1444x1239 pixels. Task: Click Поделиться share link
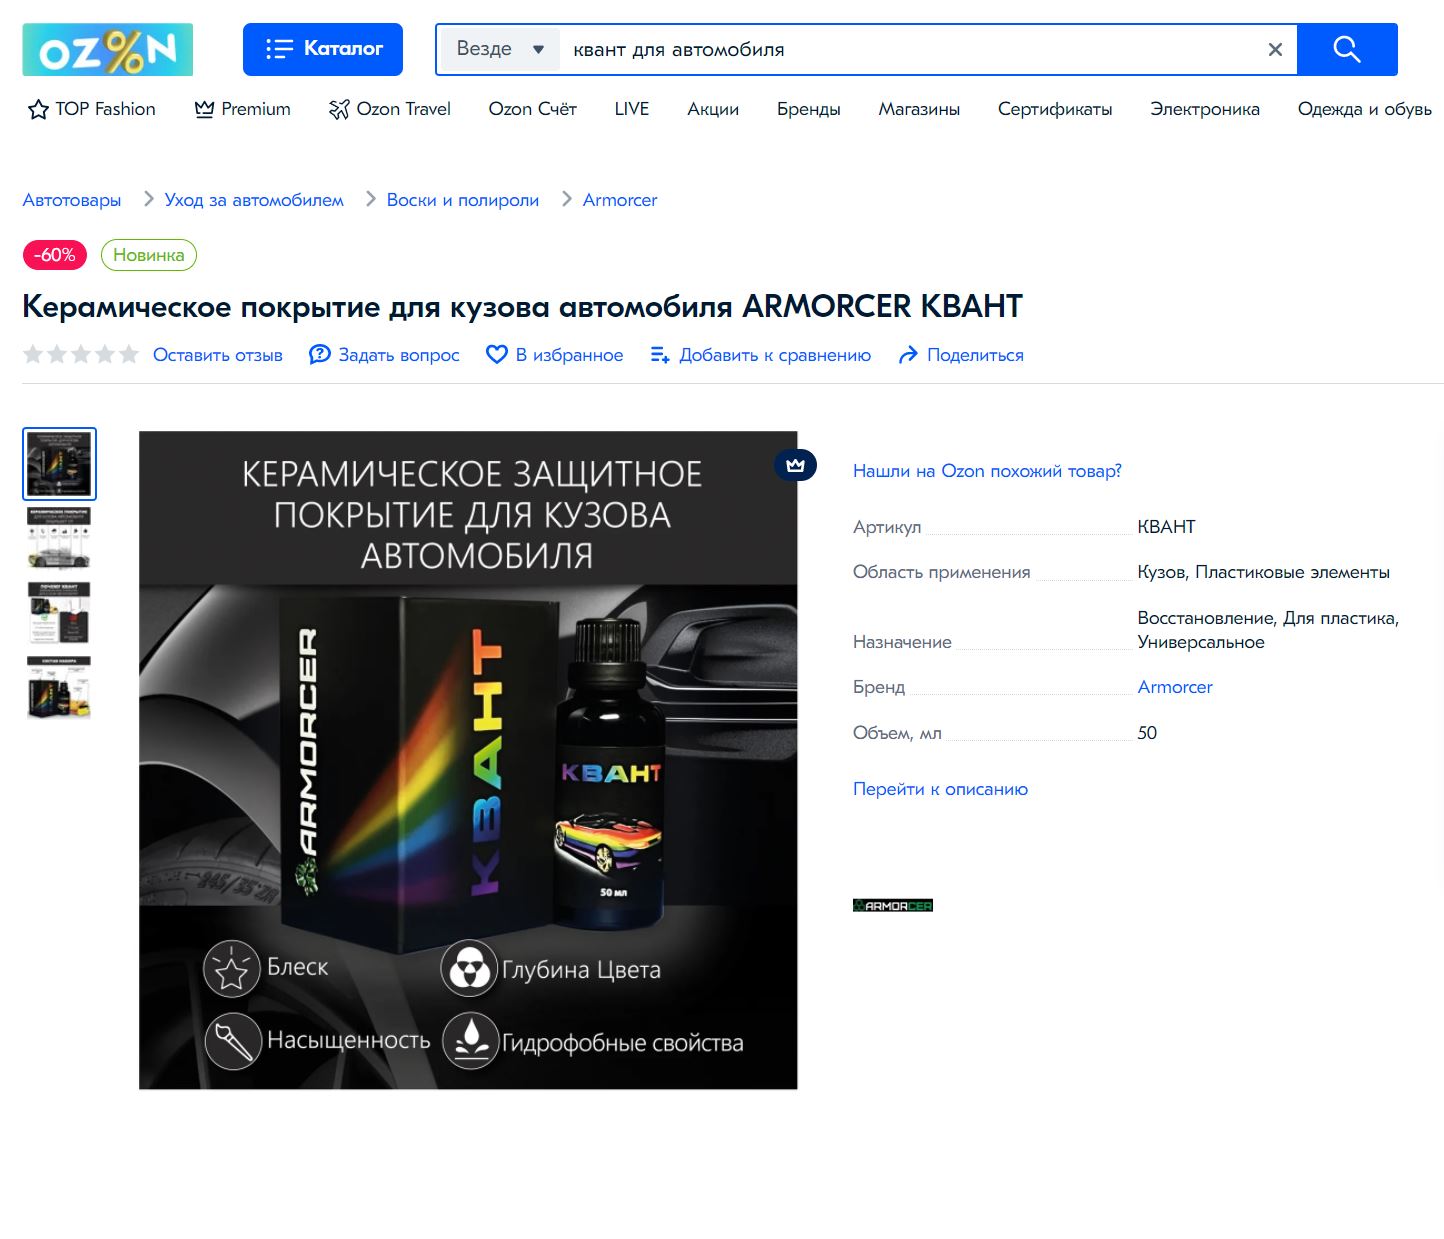(x=961, y=355)
